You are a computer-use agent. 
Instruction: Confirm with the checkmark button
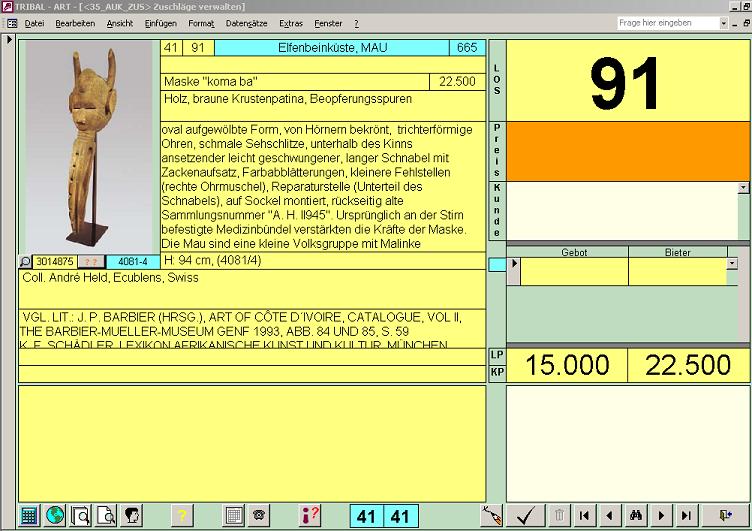(523, 516)
